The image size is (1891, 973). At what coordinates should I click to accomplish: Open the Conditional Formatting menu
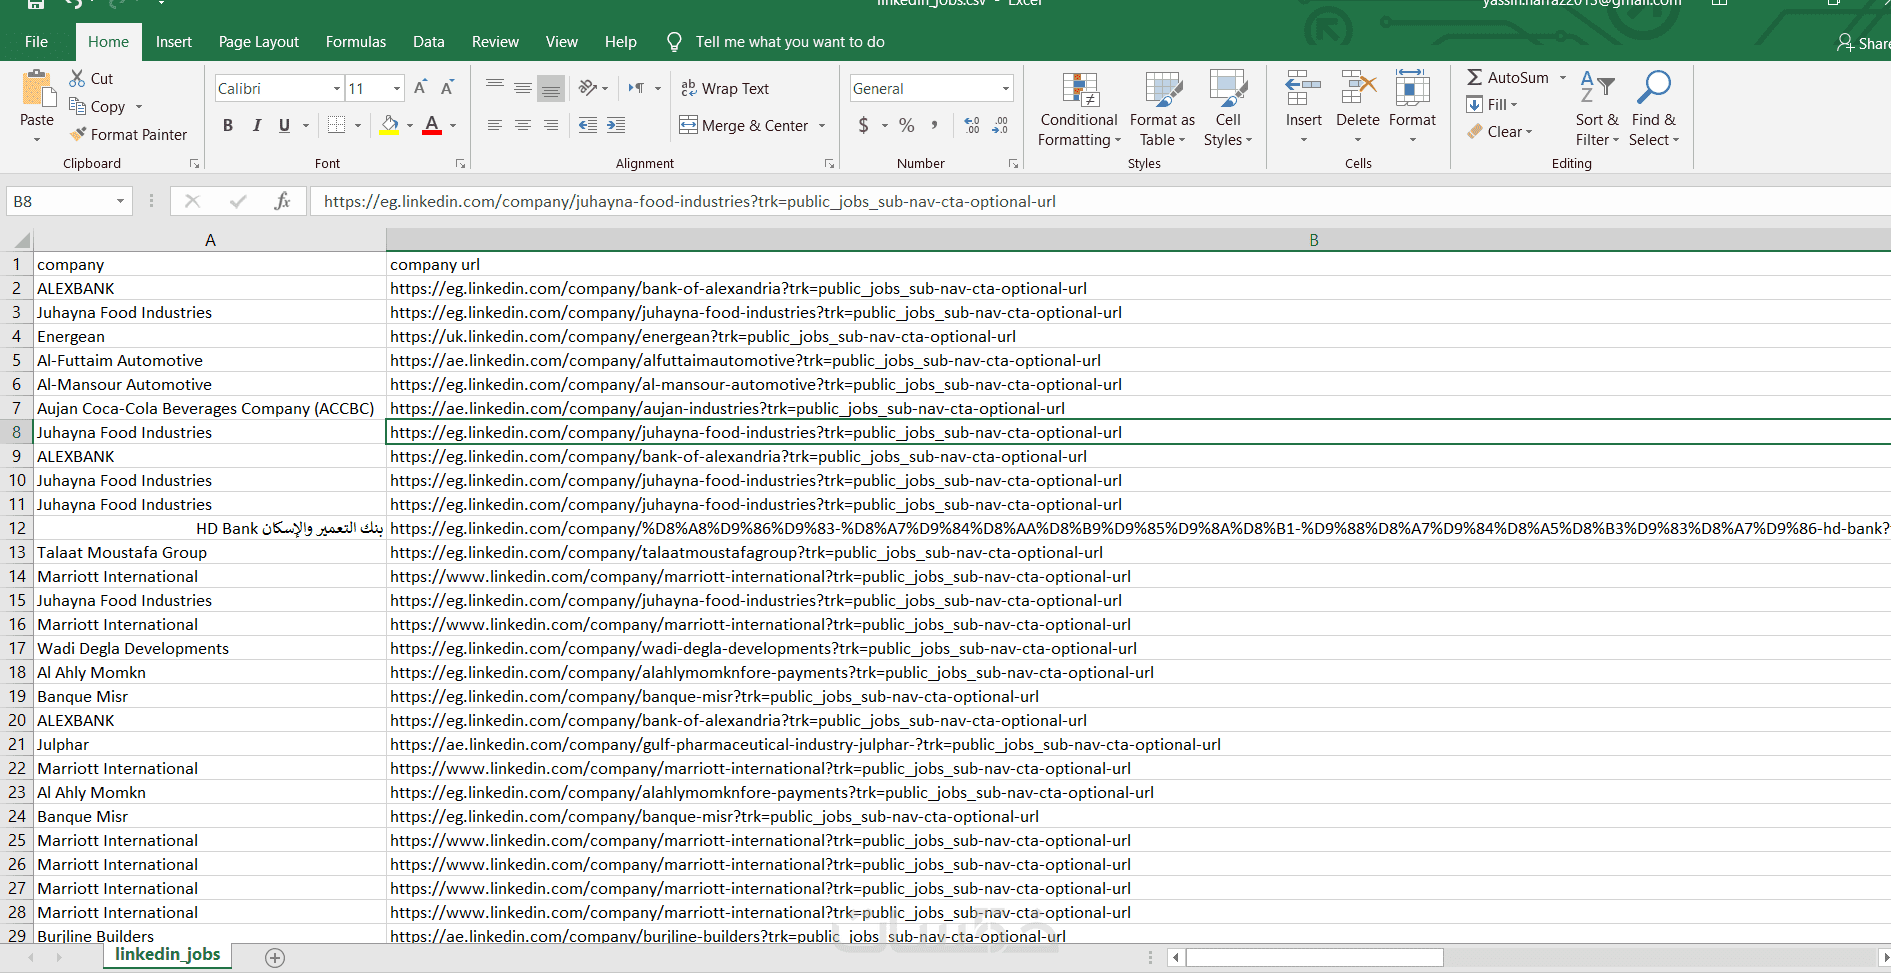coord(1079,110)
